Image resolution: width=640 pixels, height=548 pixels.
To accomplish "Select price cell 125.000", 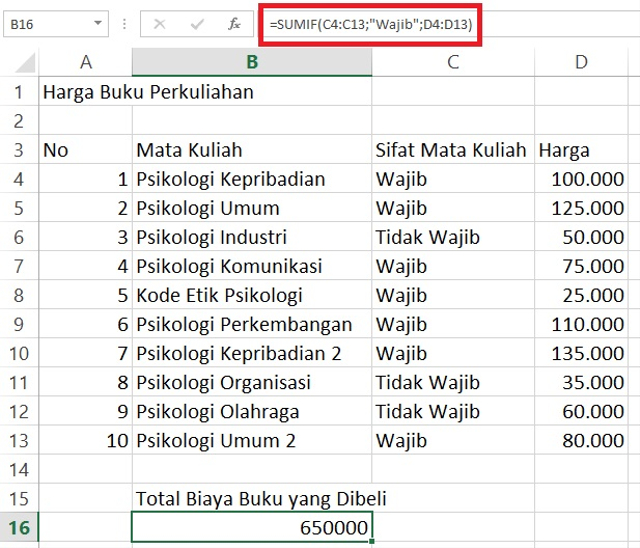I will (581, 208).
